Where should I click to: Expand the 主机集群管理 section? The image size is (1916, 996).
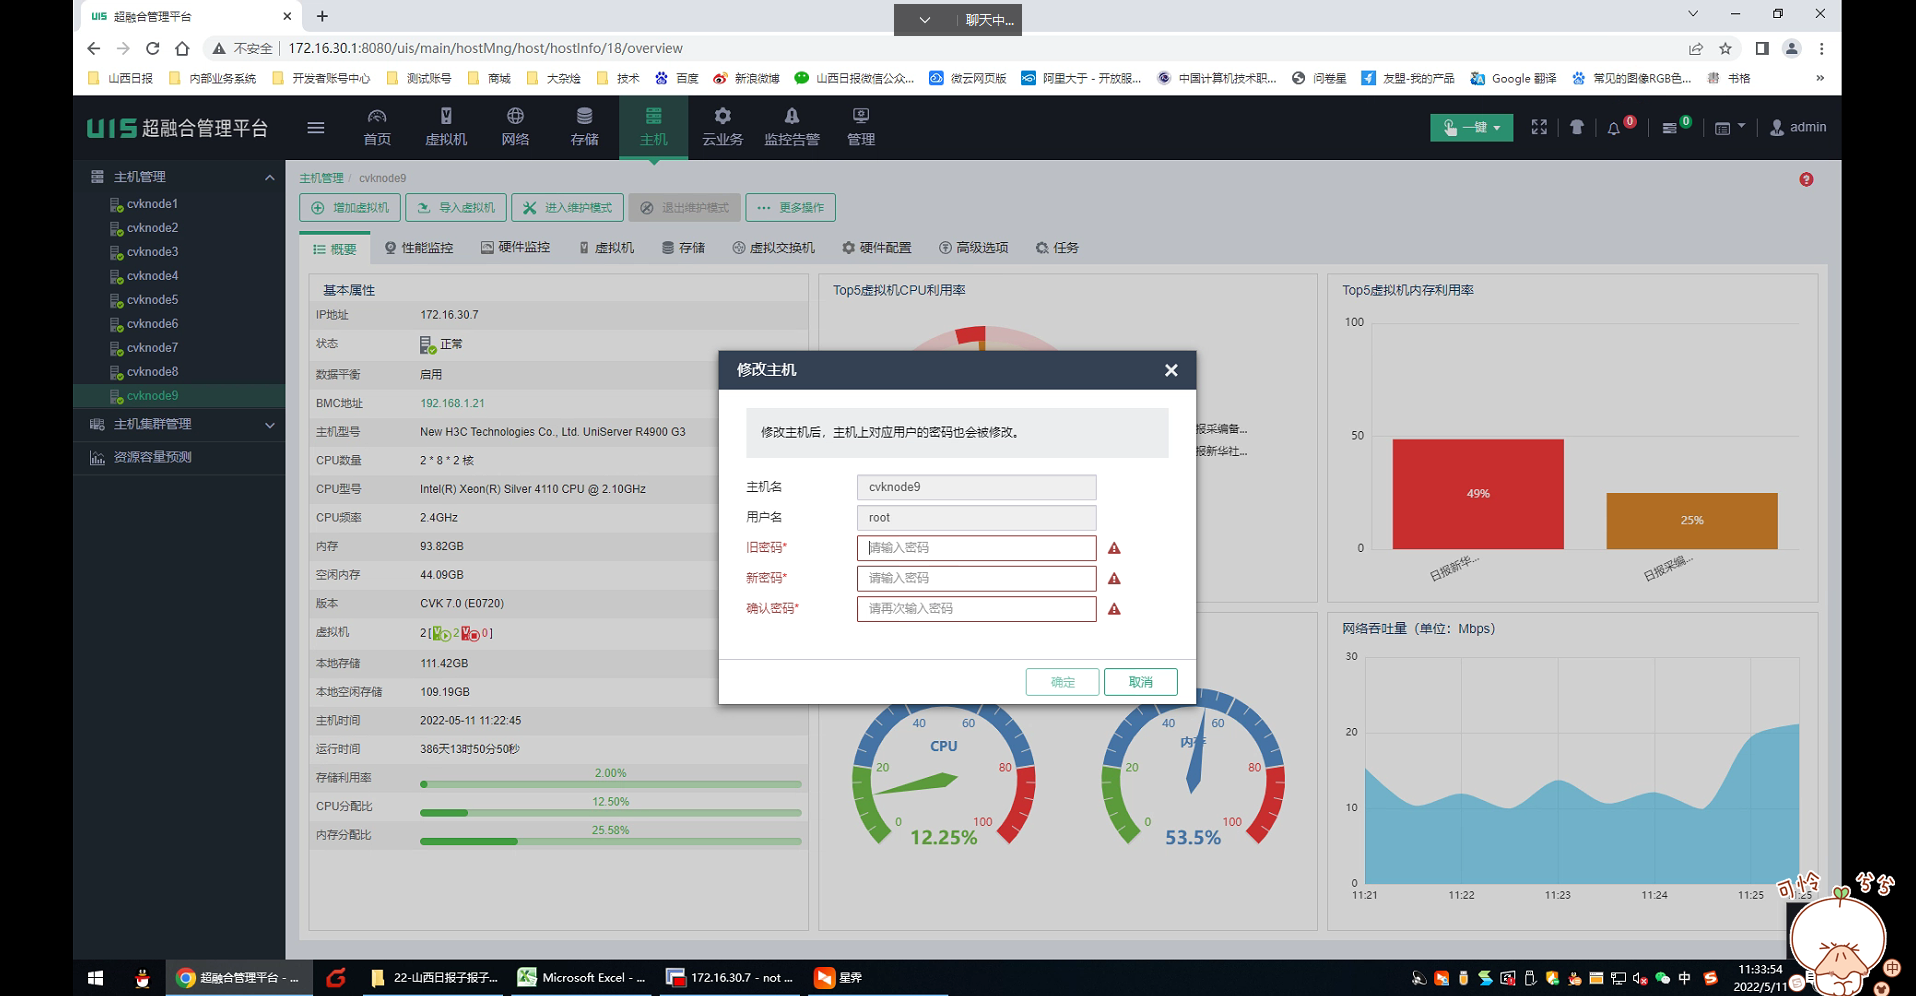pyautogui.click(x=269, y=425)
